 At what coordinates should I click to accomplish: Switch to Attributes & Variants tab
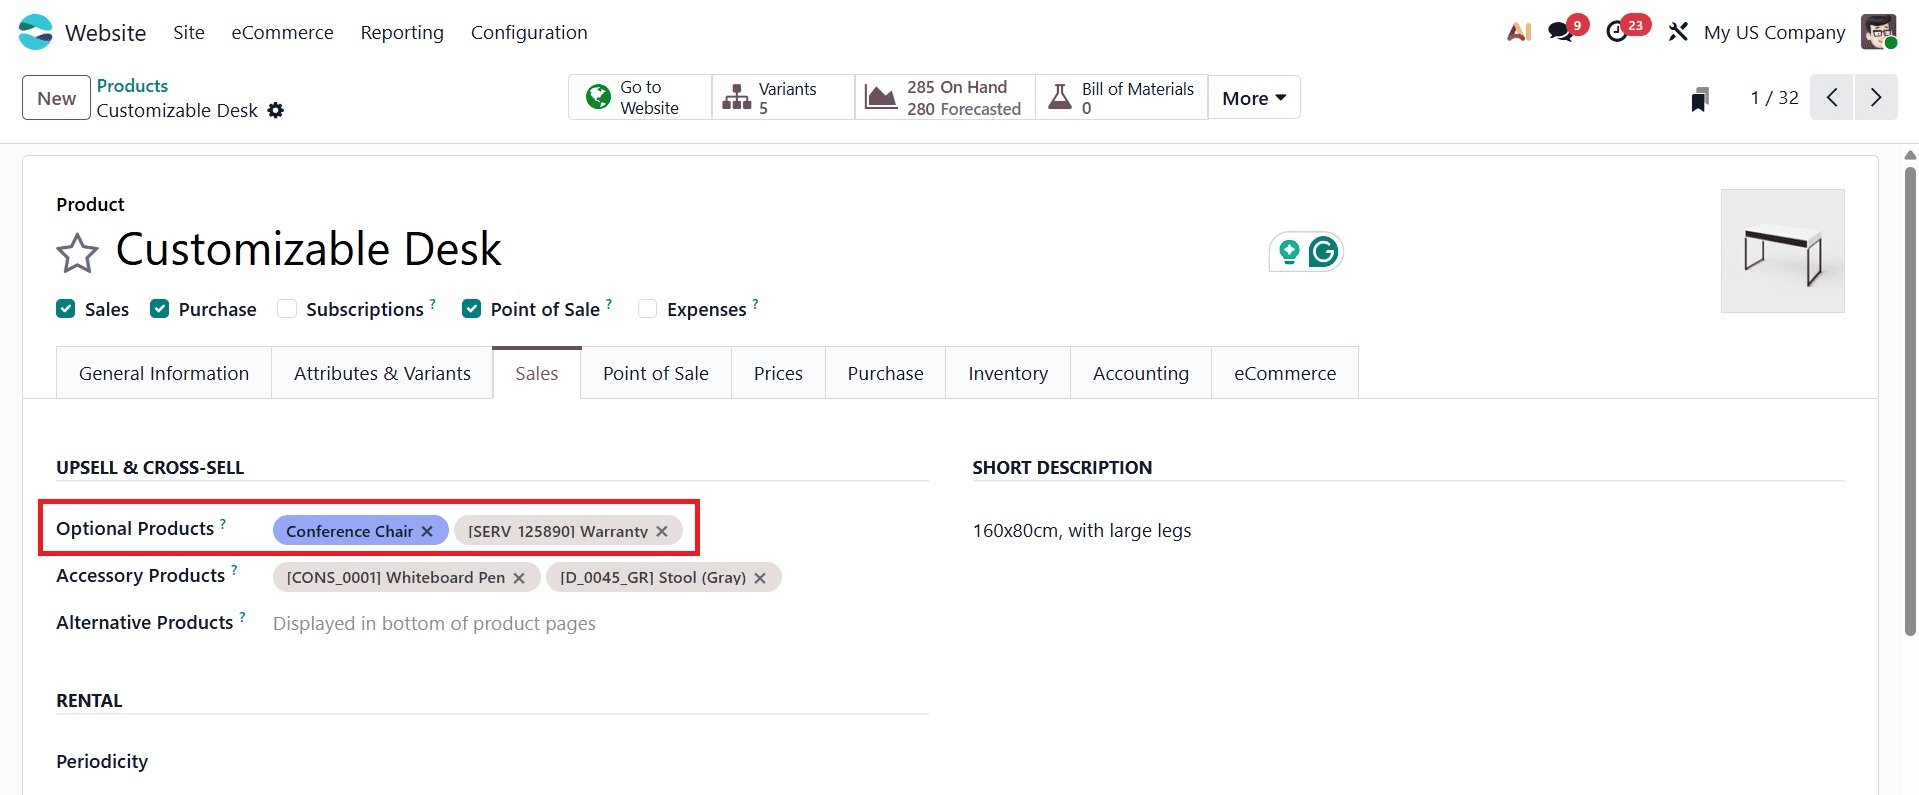click(x=382, y=373)
